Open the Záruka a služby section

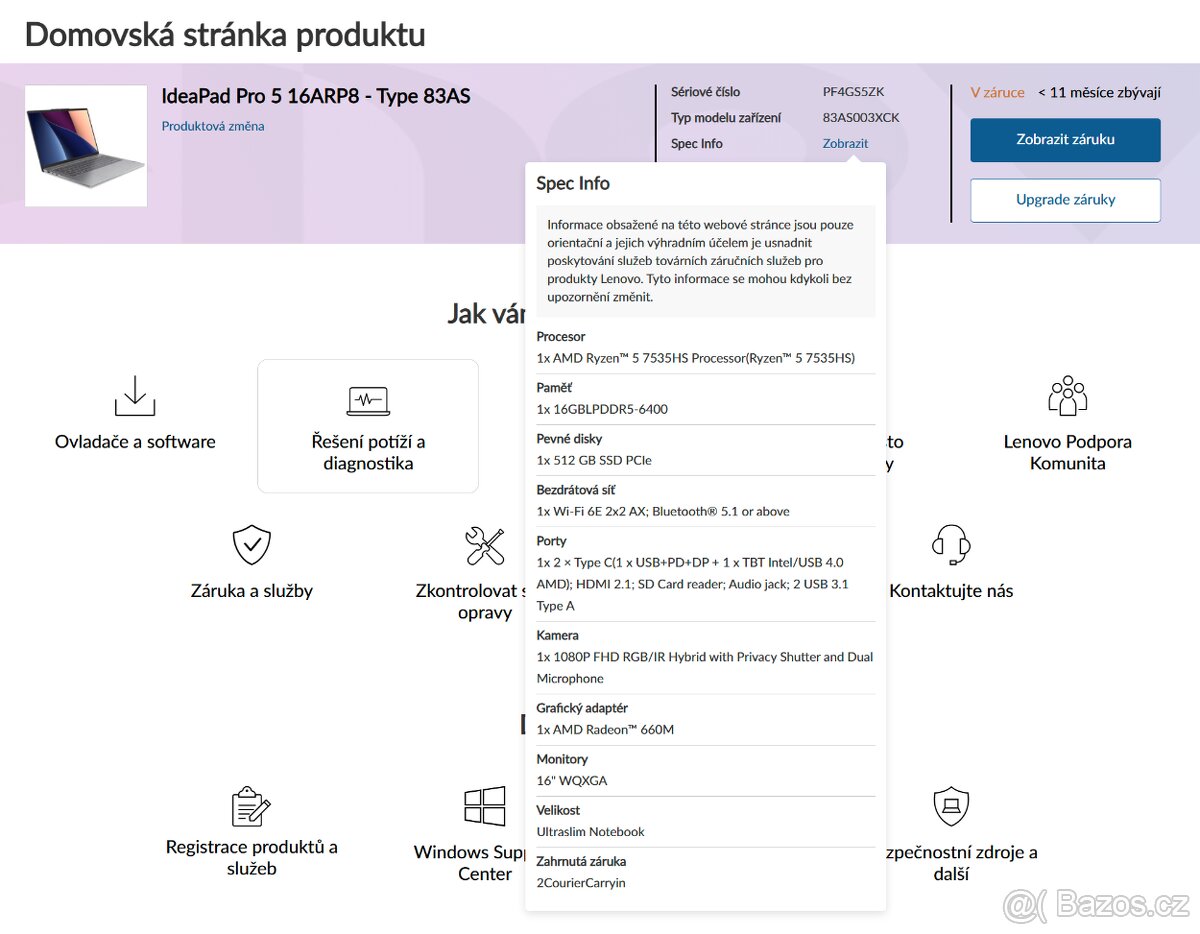pos(251,591)
